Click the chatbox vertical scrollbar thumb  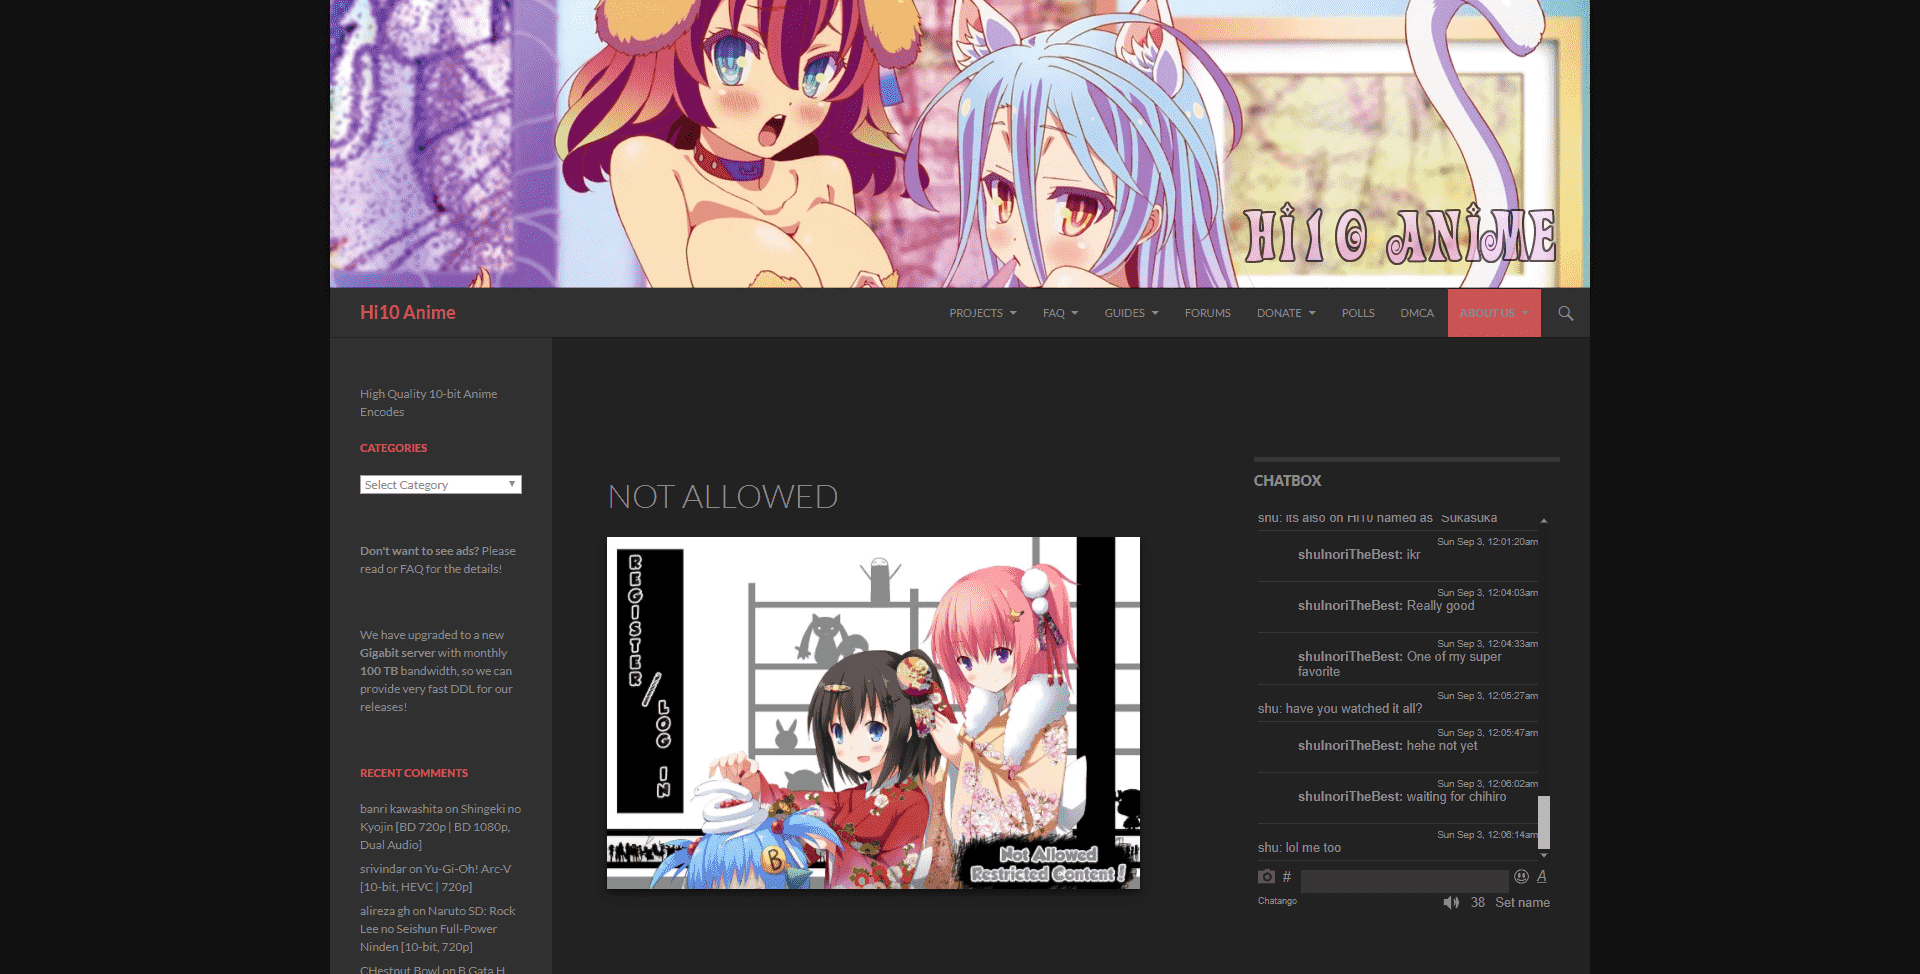tap(1544, 822)
